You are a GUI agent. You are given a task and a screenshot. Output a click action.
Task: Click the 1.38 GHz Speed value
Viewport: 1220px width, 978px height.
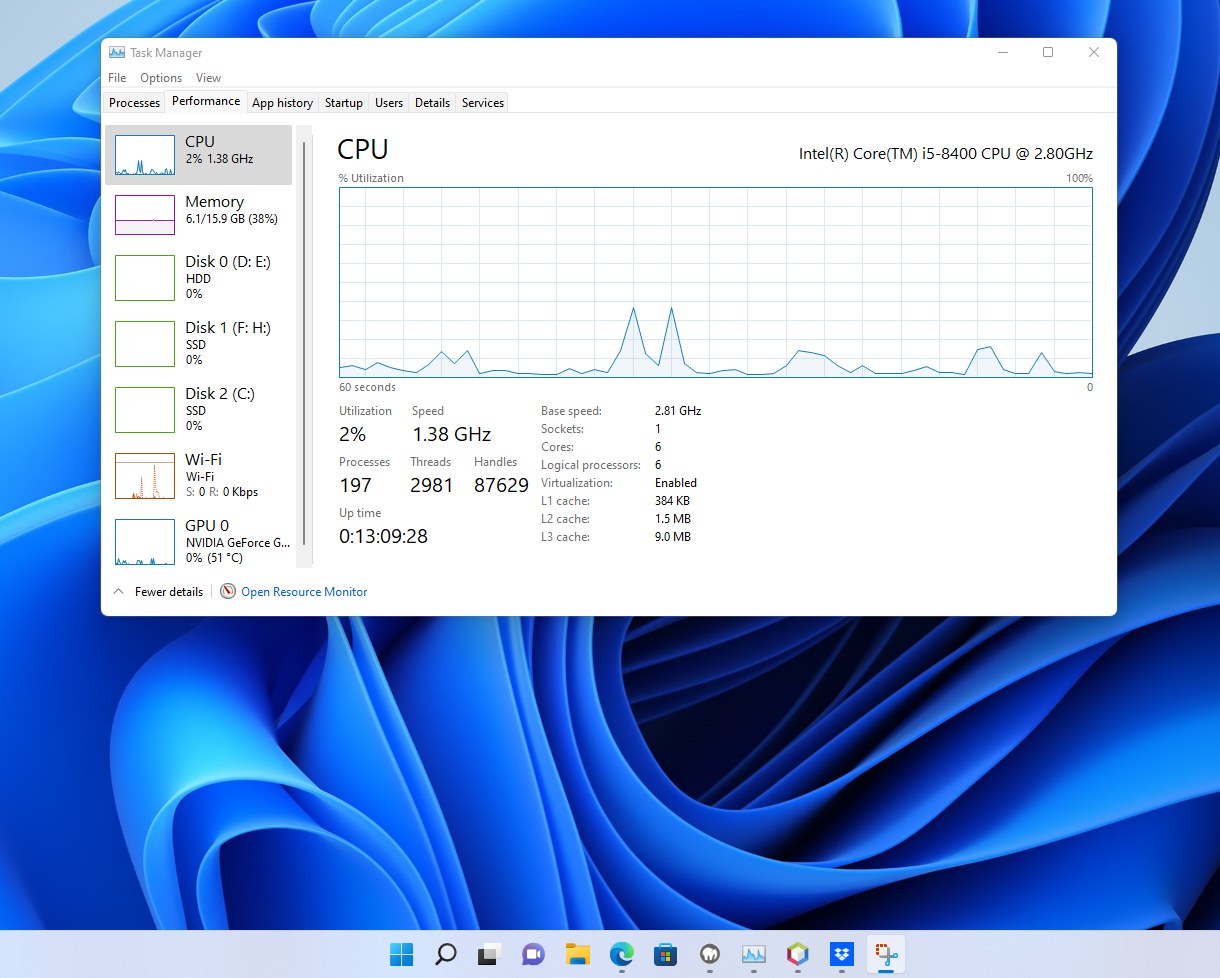point(452,434)
